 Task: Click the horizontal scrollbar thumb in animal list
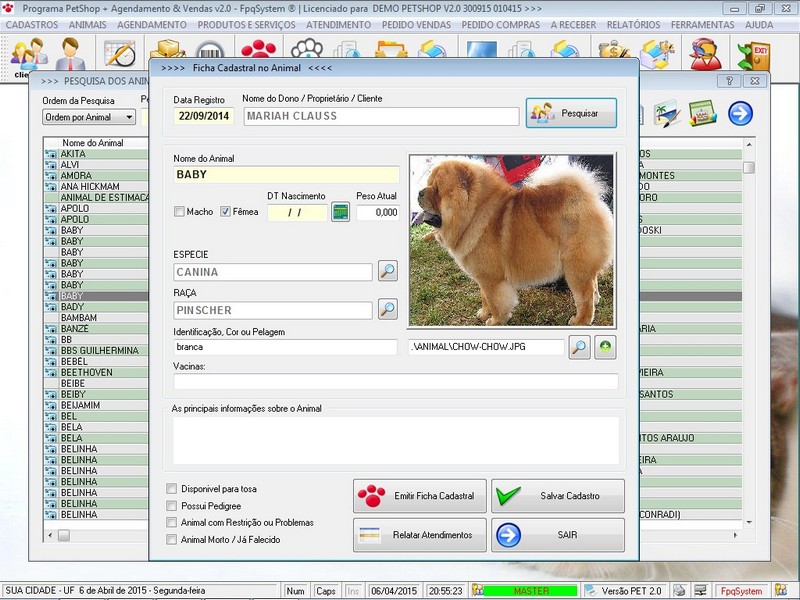(64, 535)
